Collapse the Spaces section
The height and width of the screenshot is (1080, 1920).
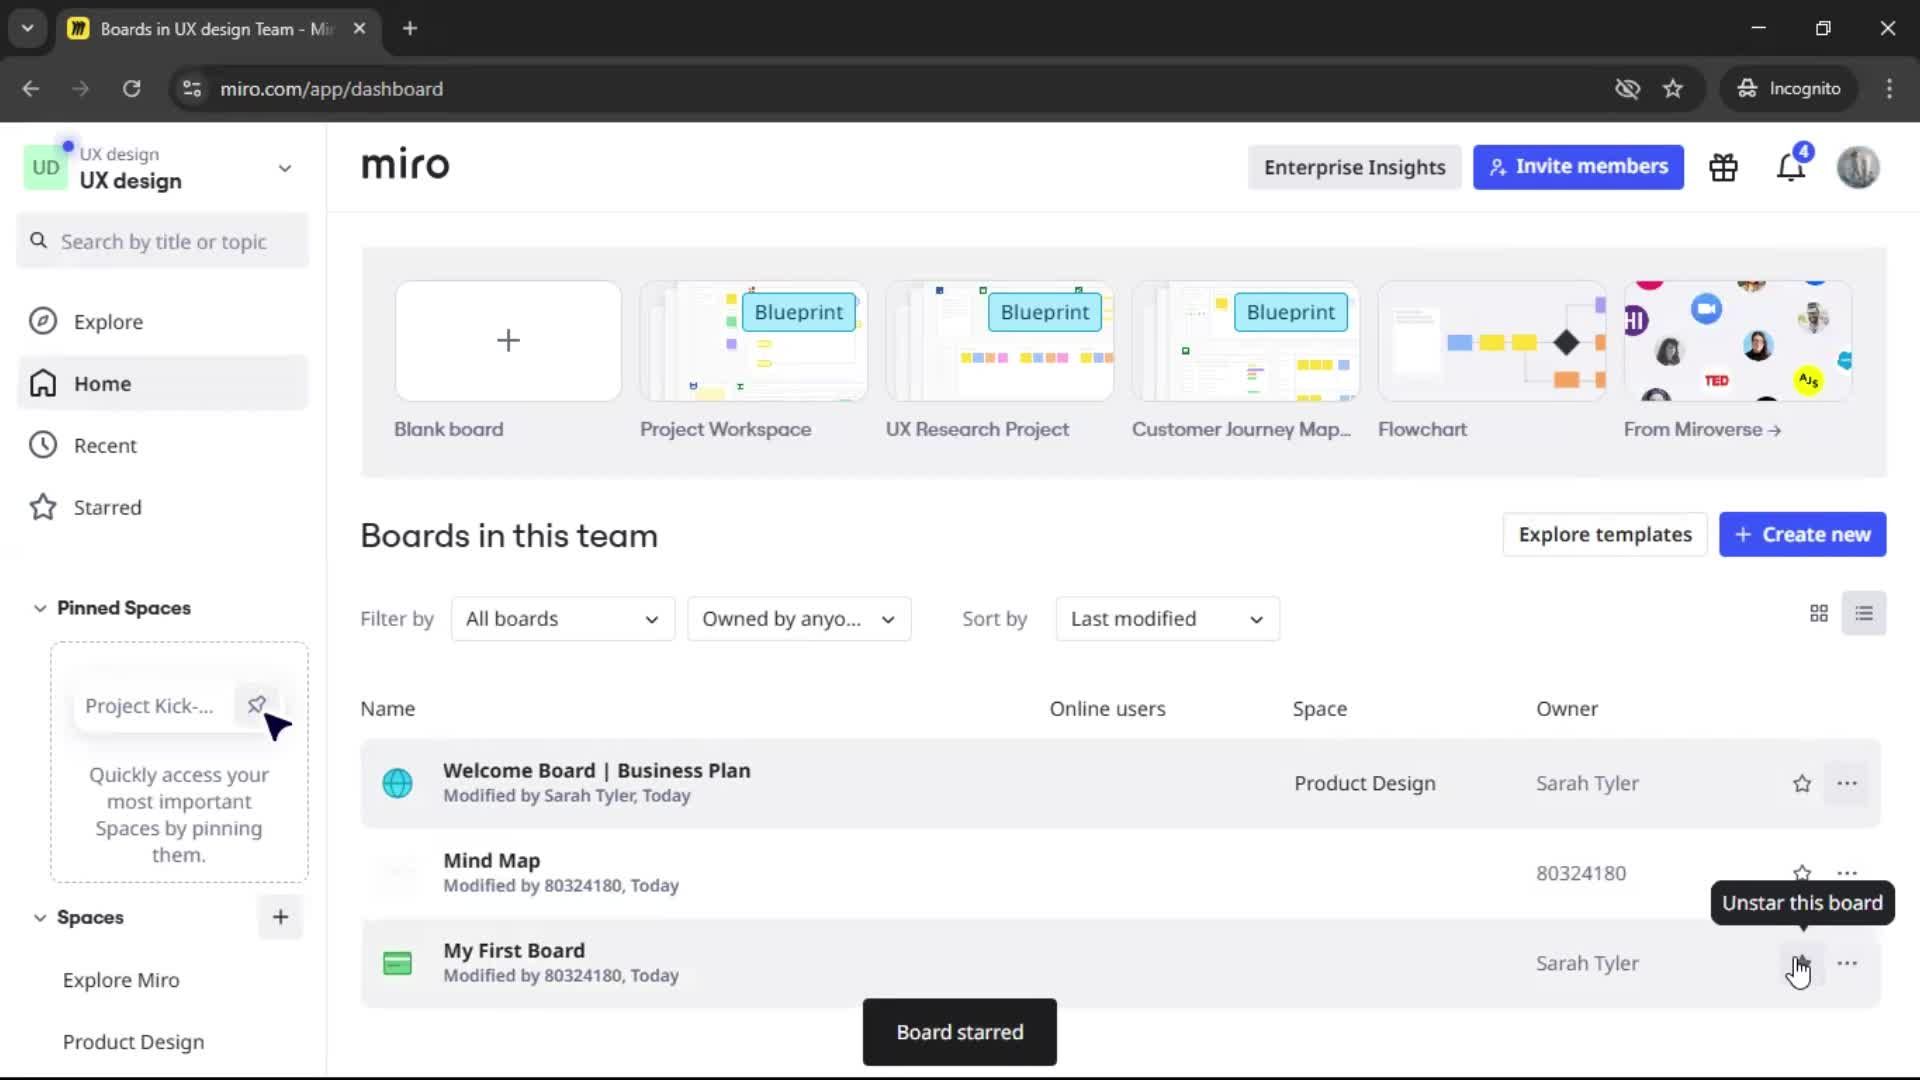pyautogui.click(x=40, y=918)
